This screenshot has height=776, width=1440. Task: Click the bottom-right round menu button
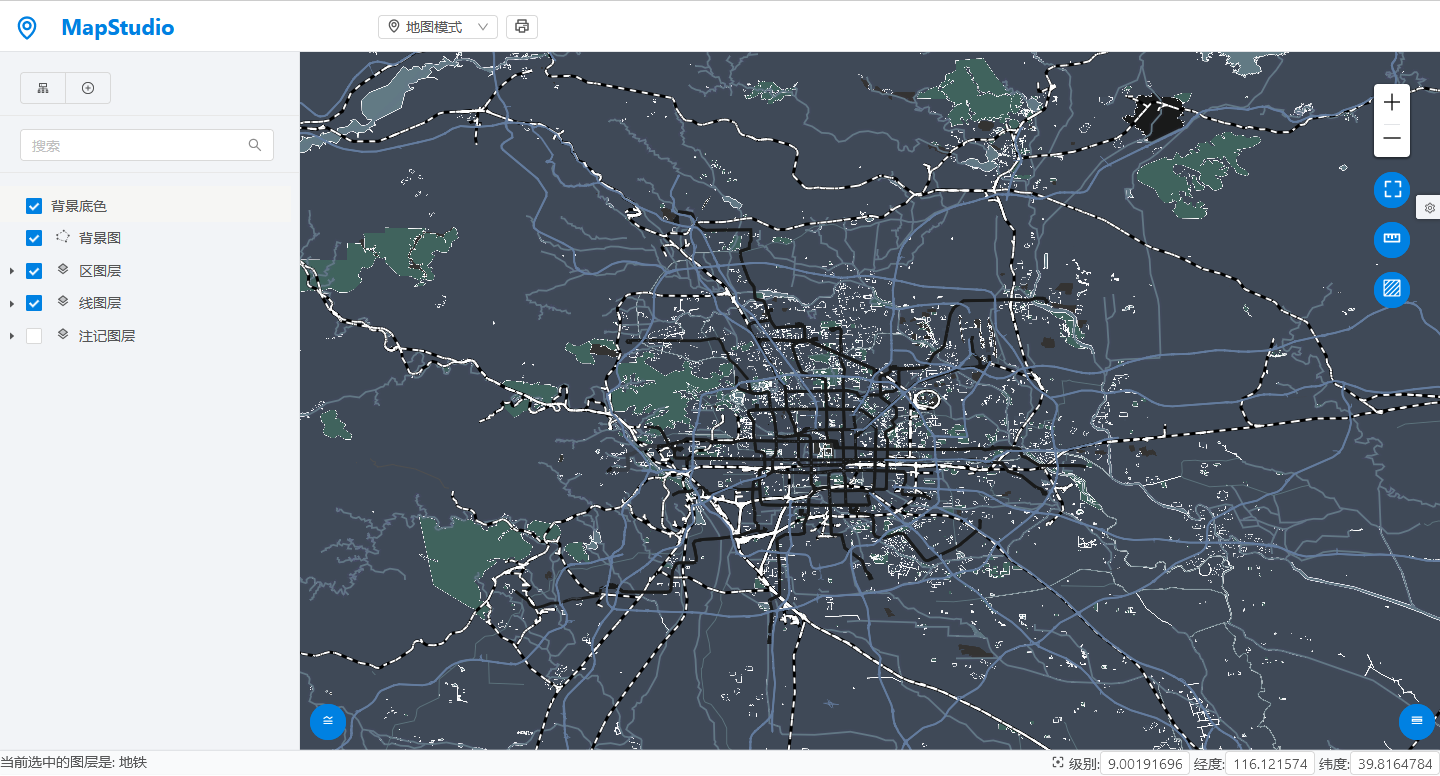click(x=1416, y=721)
